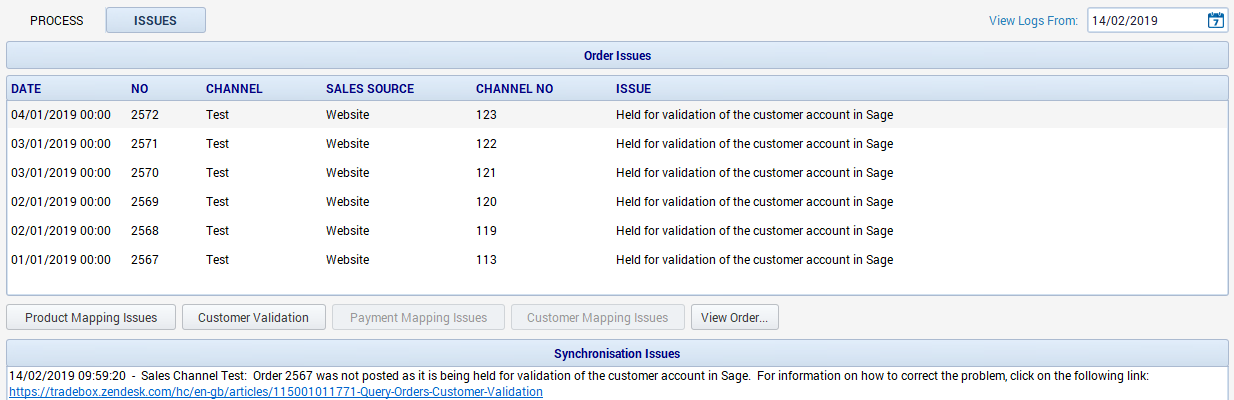Open the calendar date picker icon

tap(1215, 20)
